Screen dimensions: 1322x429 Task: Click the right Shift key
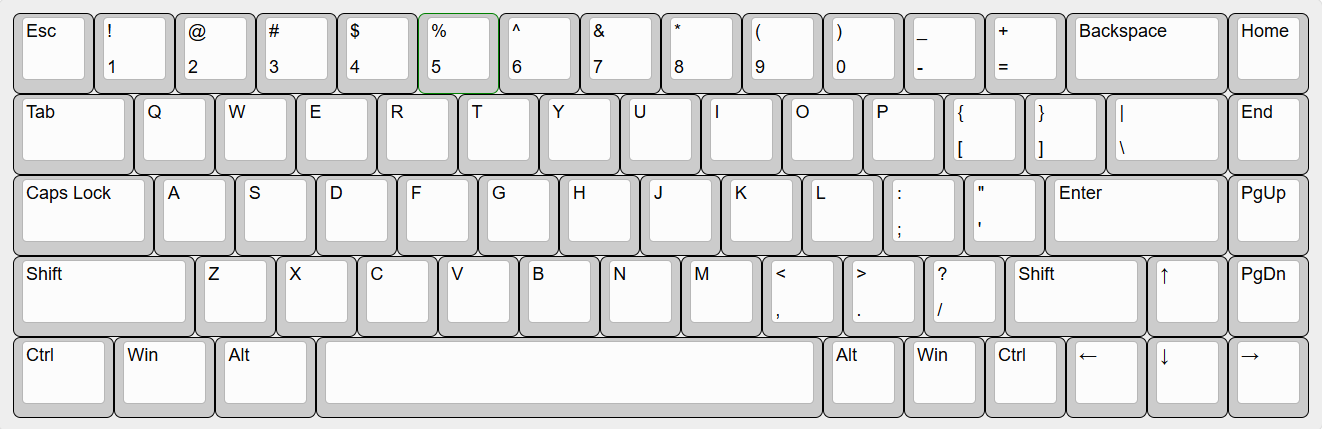pyautogui.click(x=1076, y=296)
